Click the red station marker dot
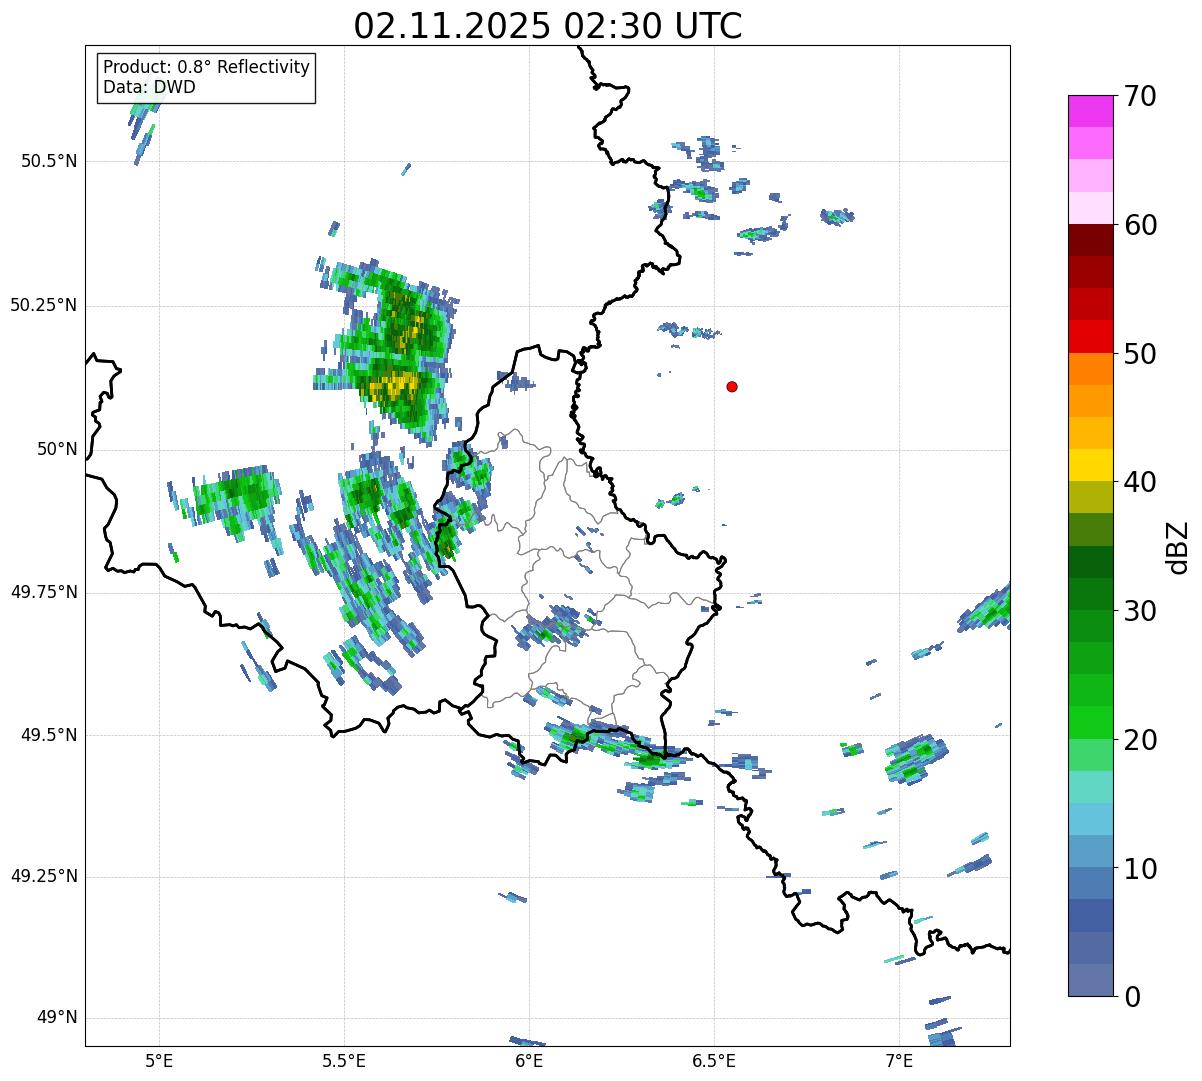The width and height of the screenshot is (1202, 1081). (732, 386)
